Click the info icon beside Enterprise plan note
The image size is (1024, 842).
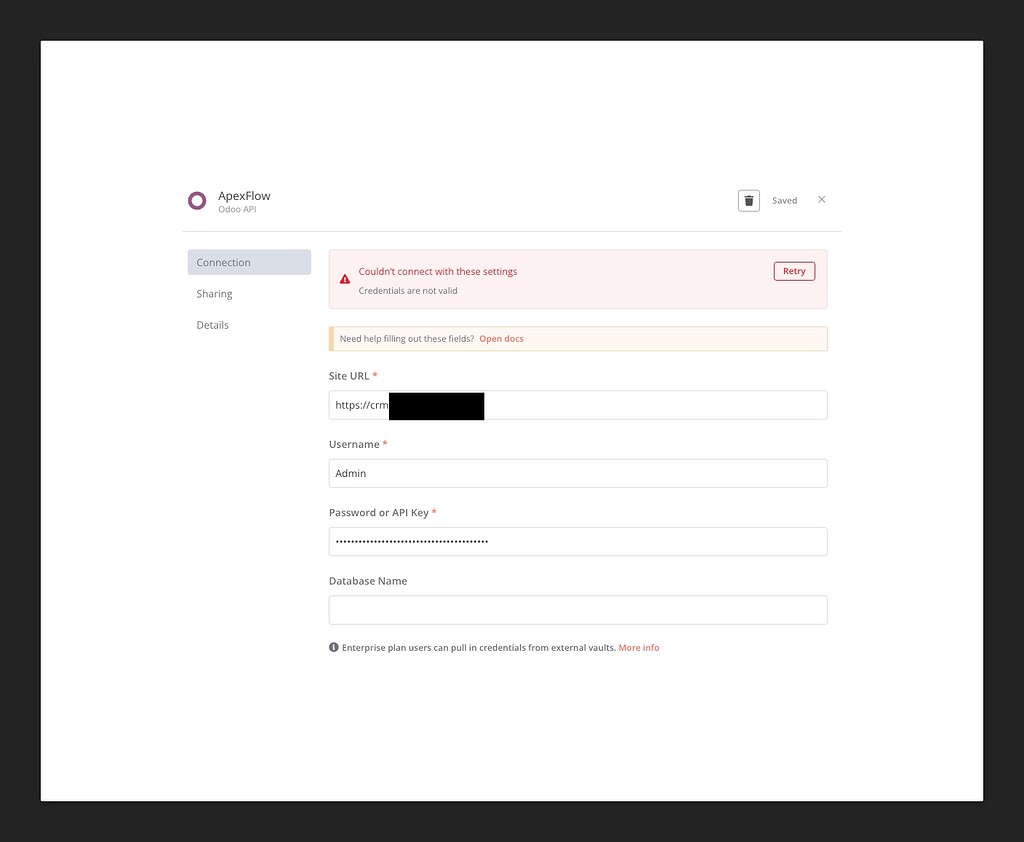[333, 647]
